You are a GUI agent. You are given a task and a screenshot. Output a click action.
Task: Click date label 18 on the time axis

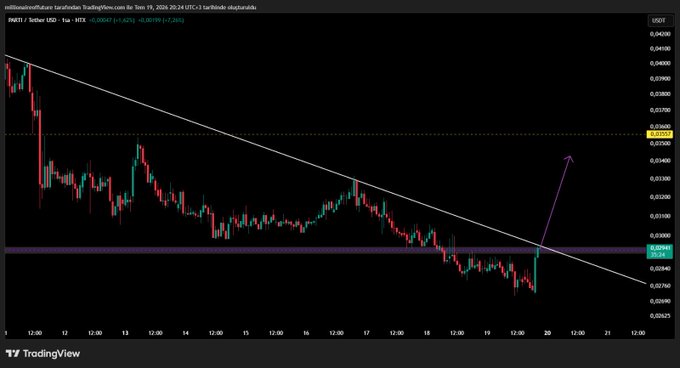[427, 333]
